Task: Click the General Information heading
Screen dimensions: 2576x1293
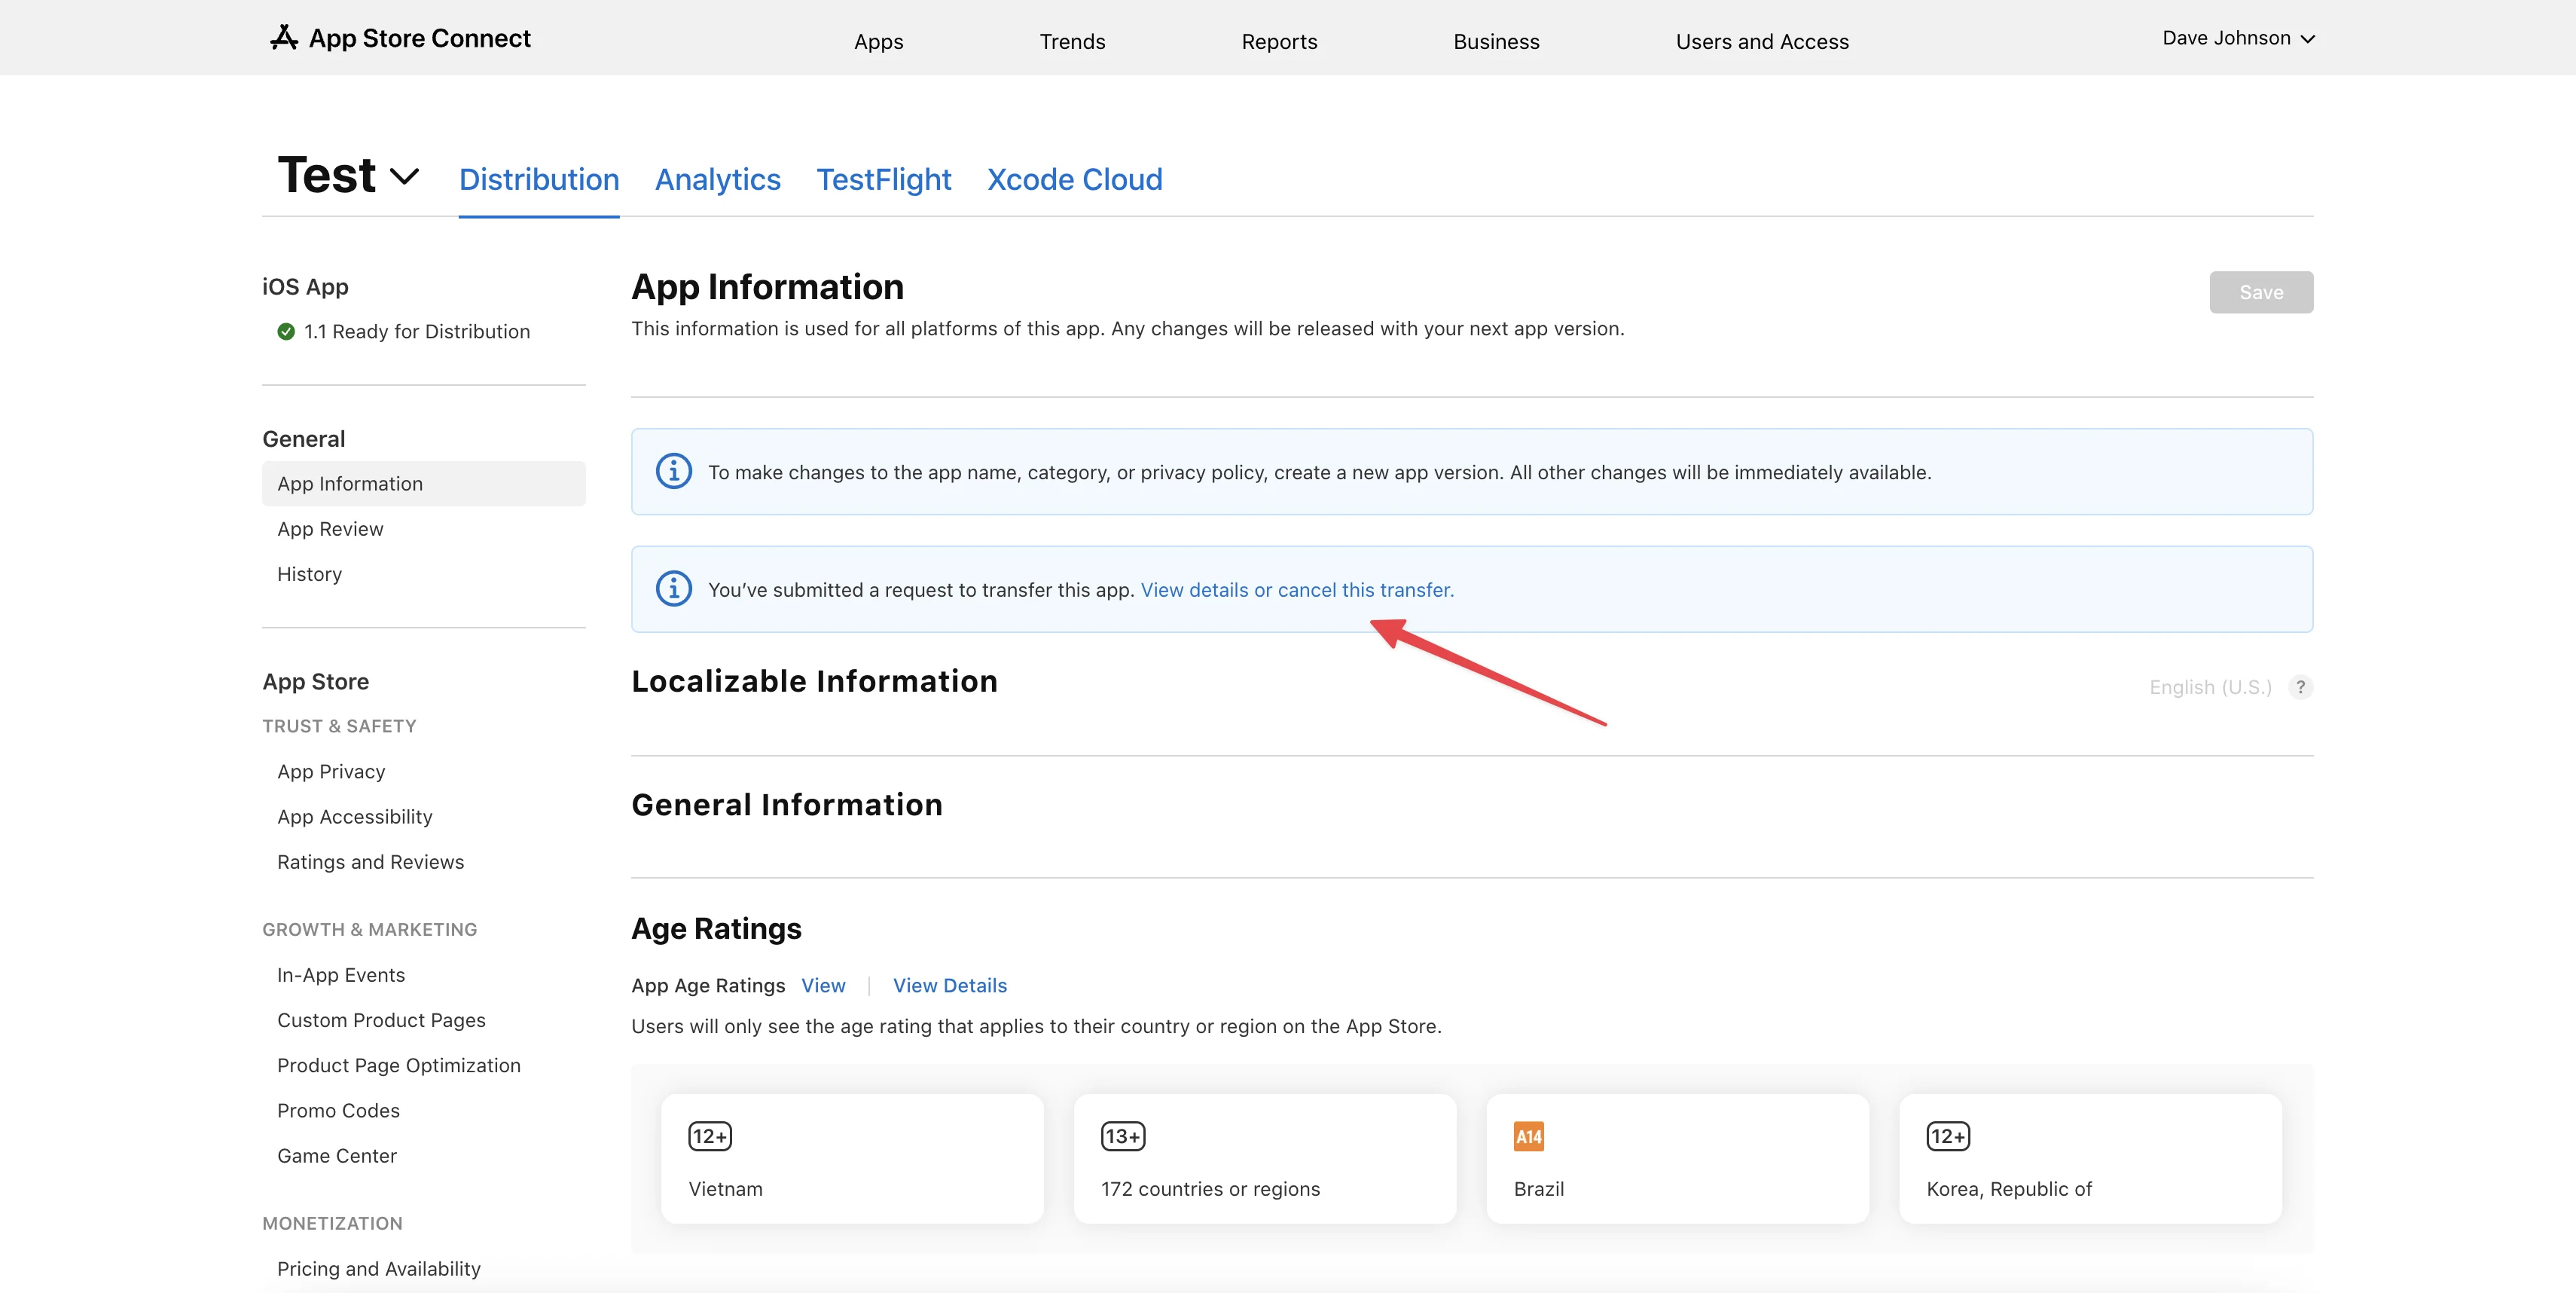Action: pos(787,805)
